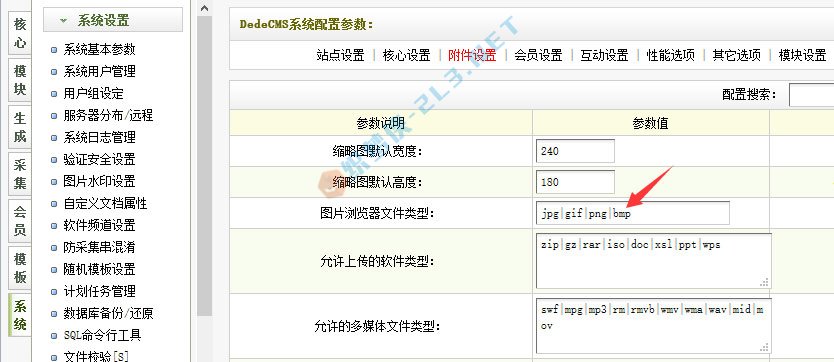Open 图片水印设置 menu entry
The height and width of the screenshot is (362, 834).
pos(99,181)
